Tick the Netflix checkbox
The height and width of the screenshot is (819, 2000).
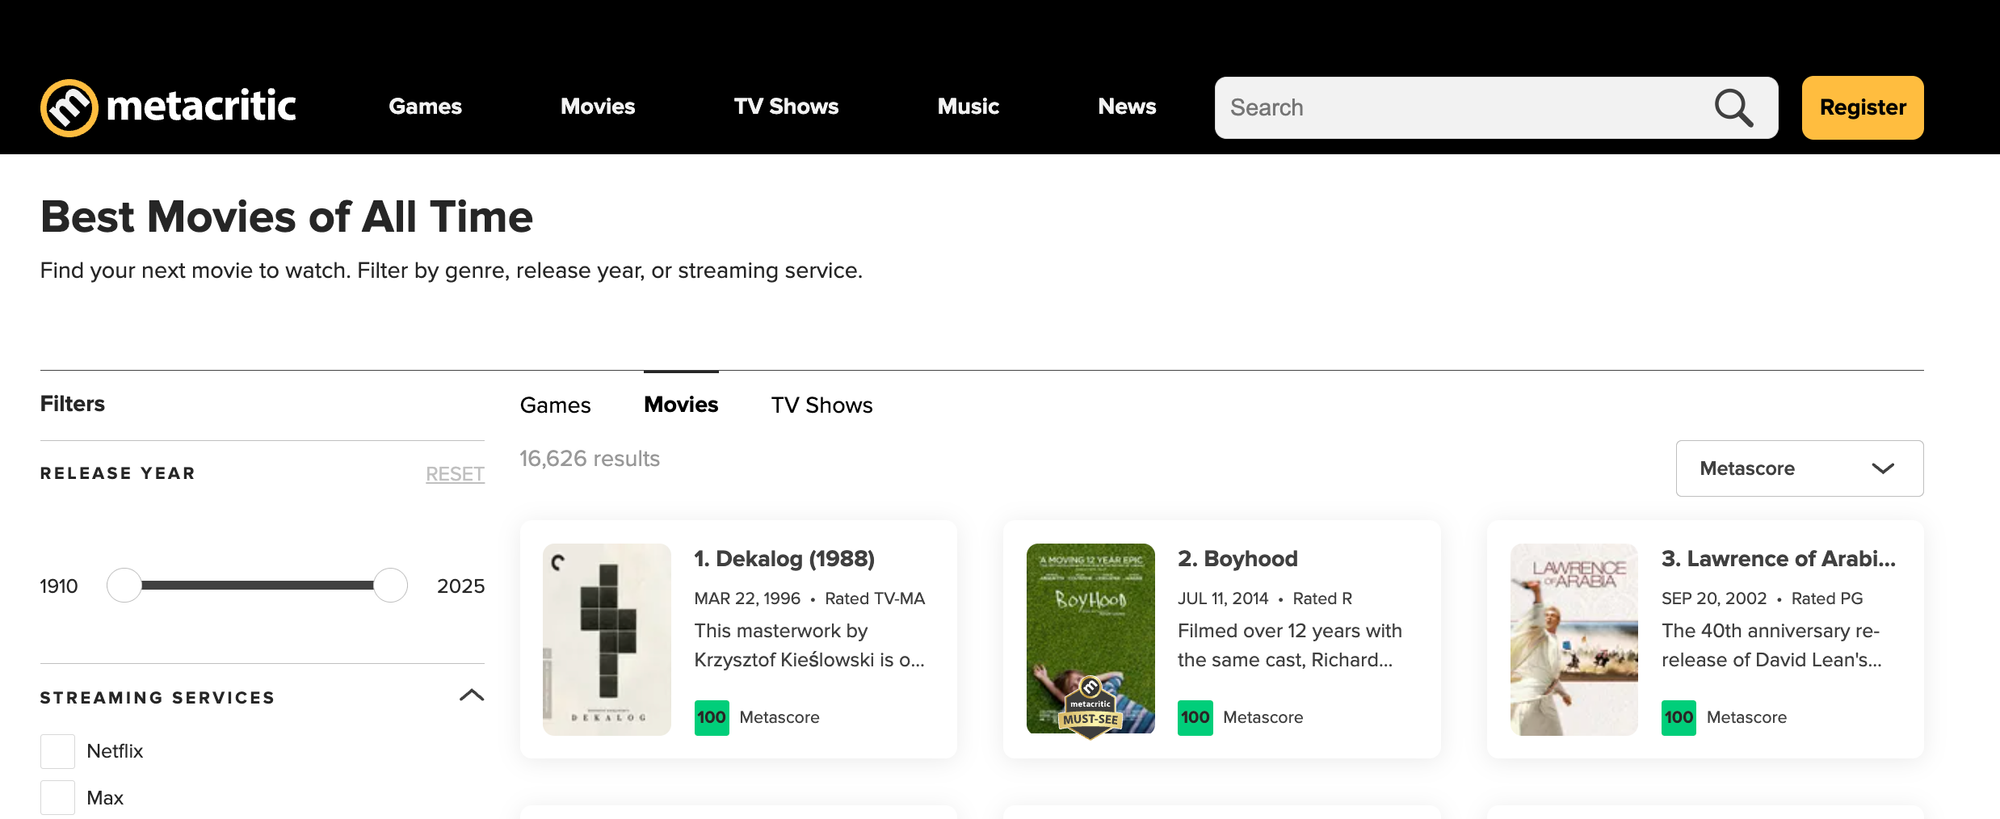click(57, 751)
